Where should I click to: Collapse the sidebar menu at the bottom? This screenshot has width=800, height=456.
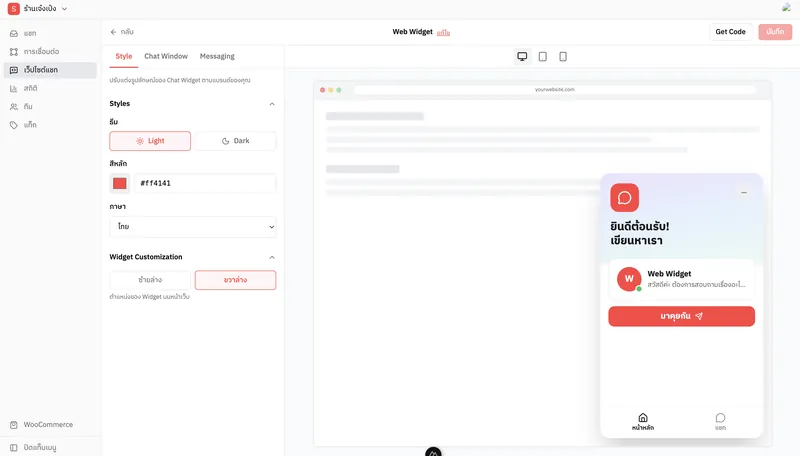coord(50,447)
